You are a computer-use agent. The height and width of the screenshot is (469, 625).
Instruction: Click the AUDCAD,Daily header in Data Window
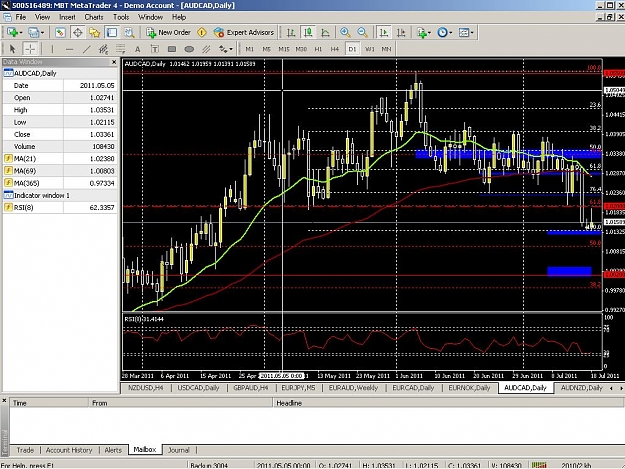(60, 73)
